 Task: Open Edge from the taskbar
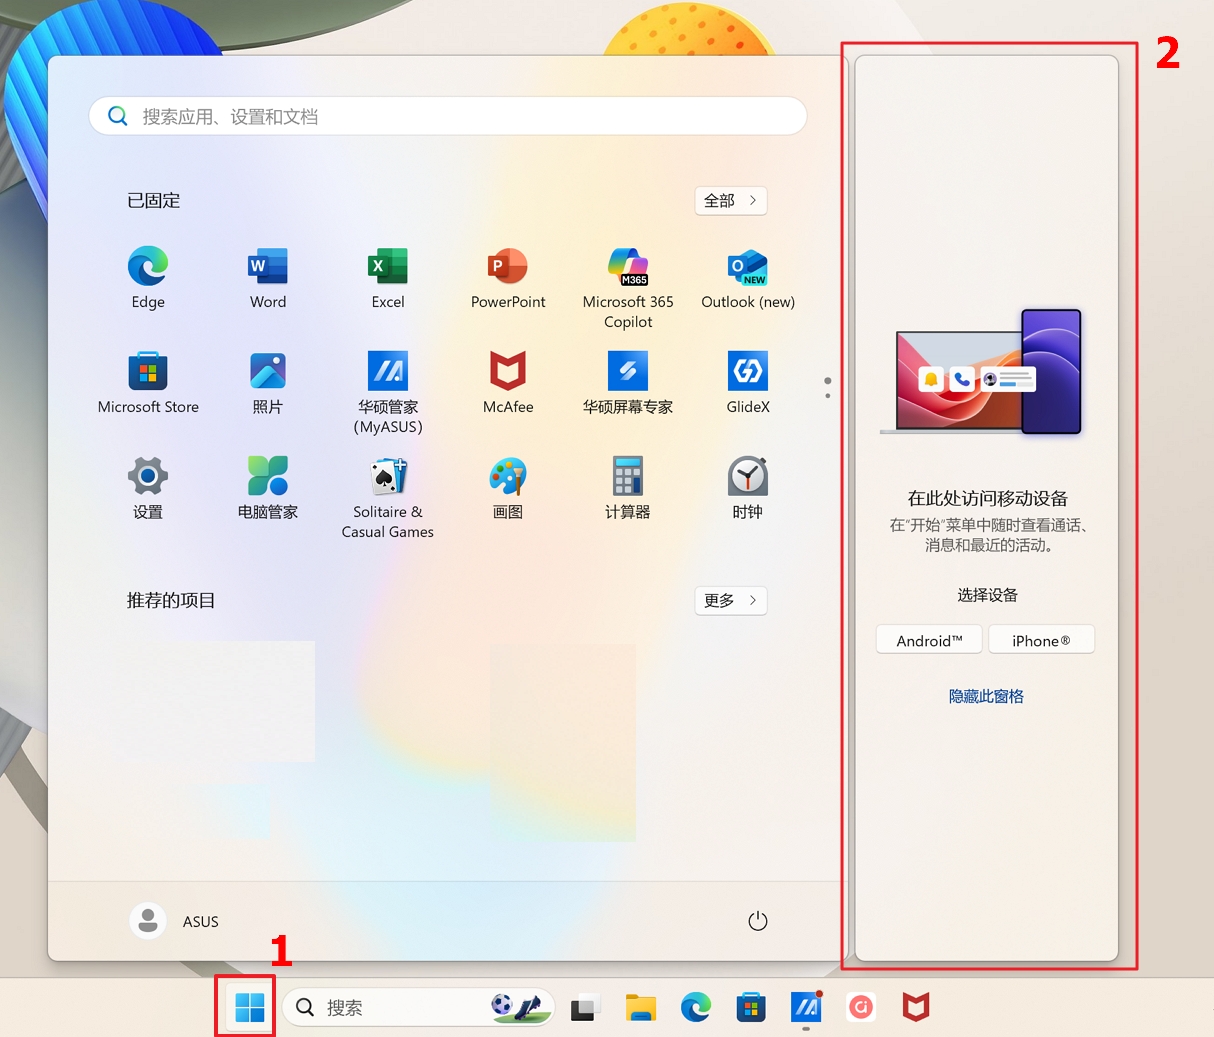[696, 1008]
